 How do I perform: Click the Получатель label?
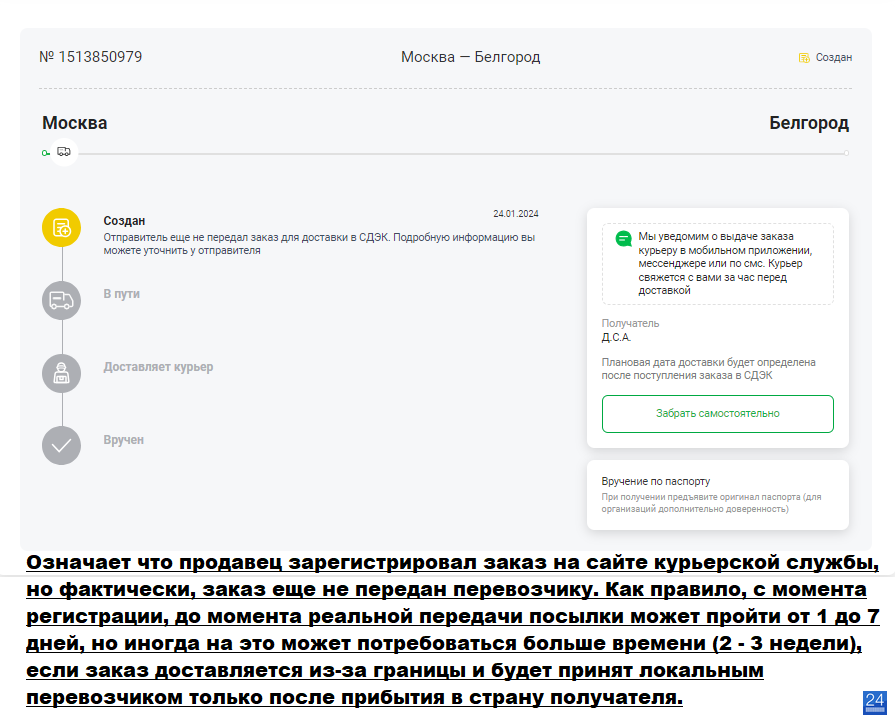point(630,324)
